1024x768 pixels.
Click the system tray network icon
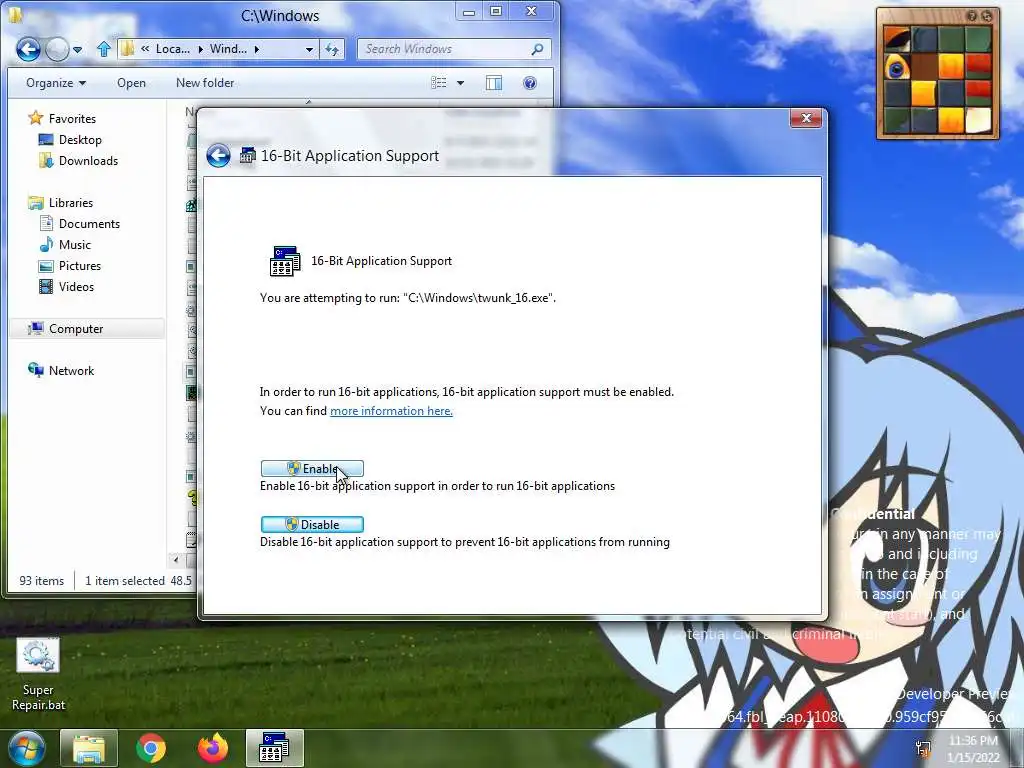[923, 748]
